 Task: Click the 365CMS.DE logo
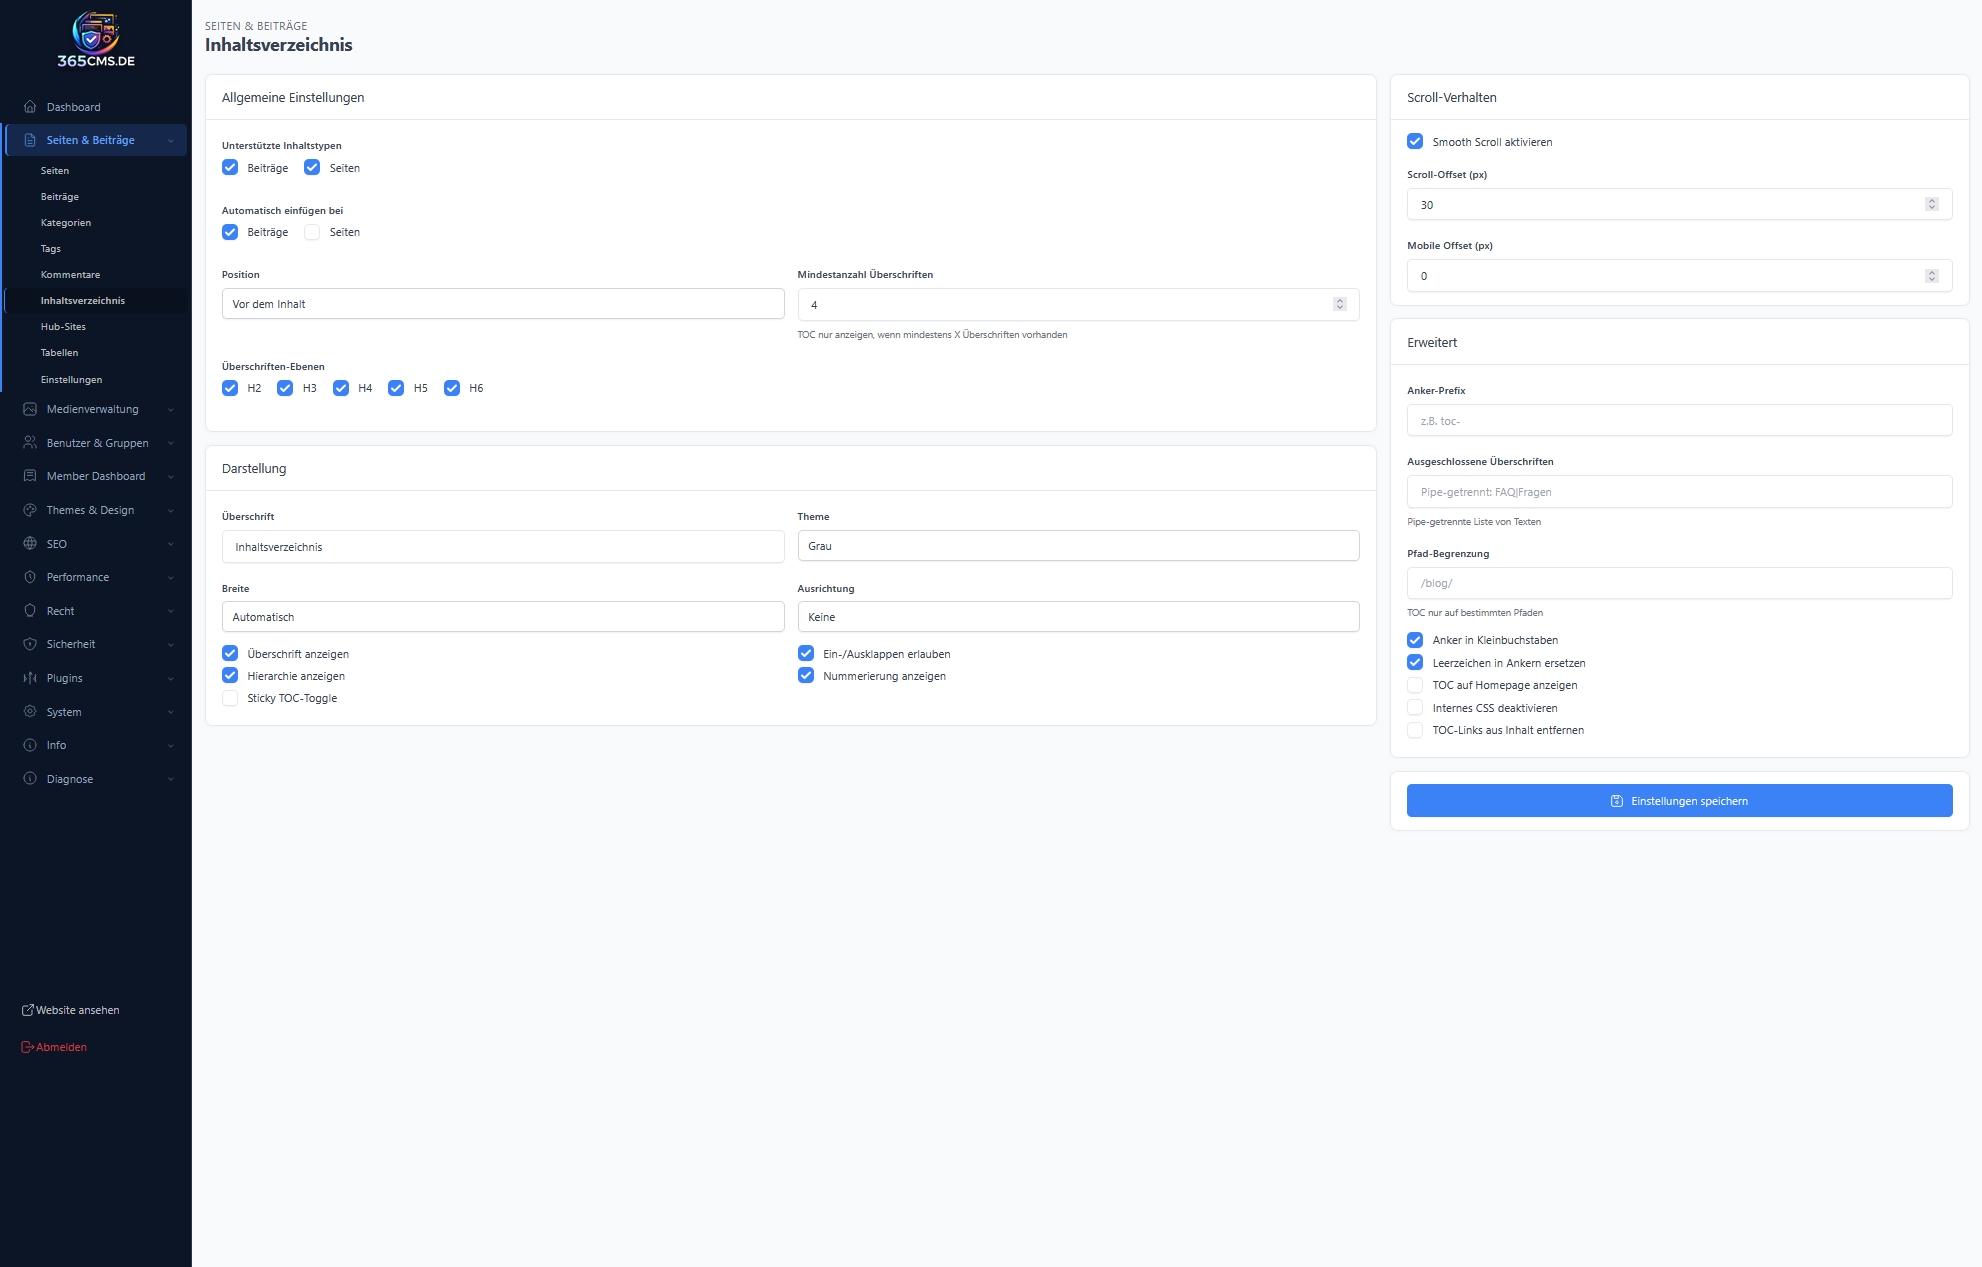coord(96,40)
